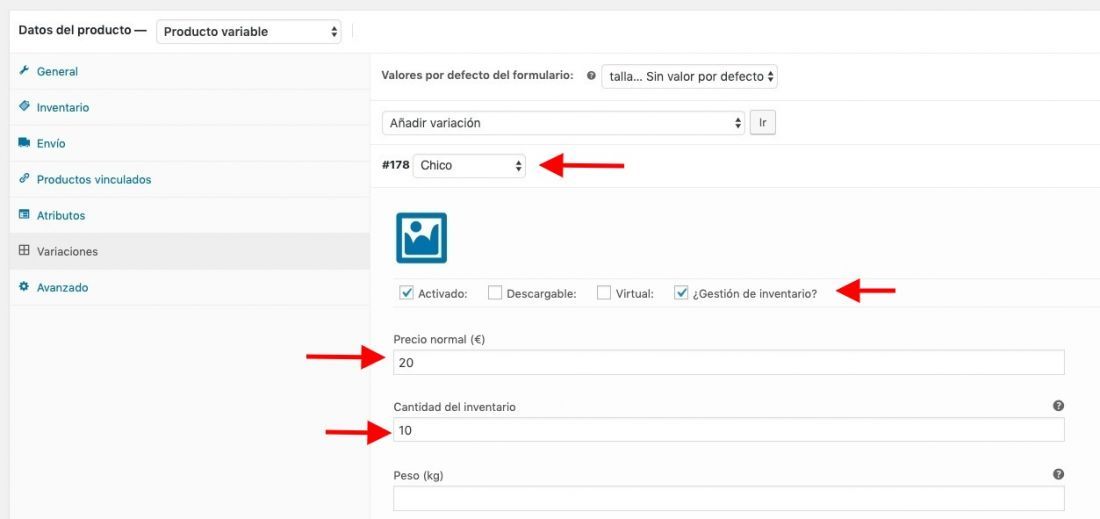Click the Peso (kg) input field

(729, 499)
